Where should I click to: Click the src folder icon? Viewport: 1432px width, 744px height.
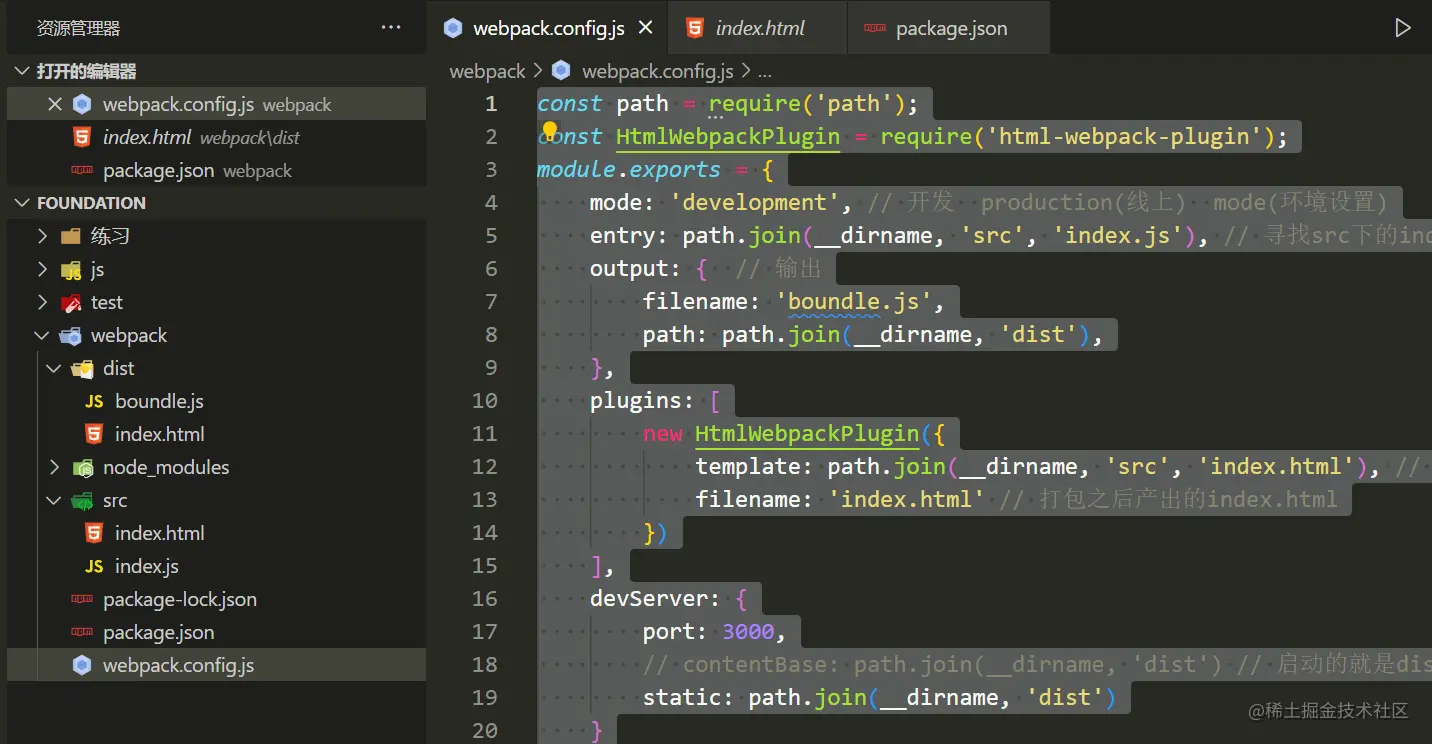pos(82,501)
